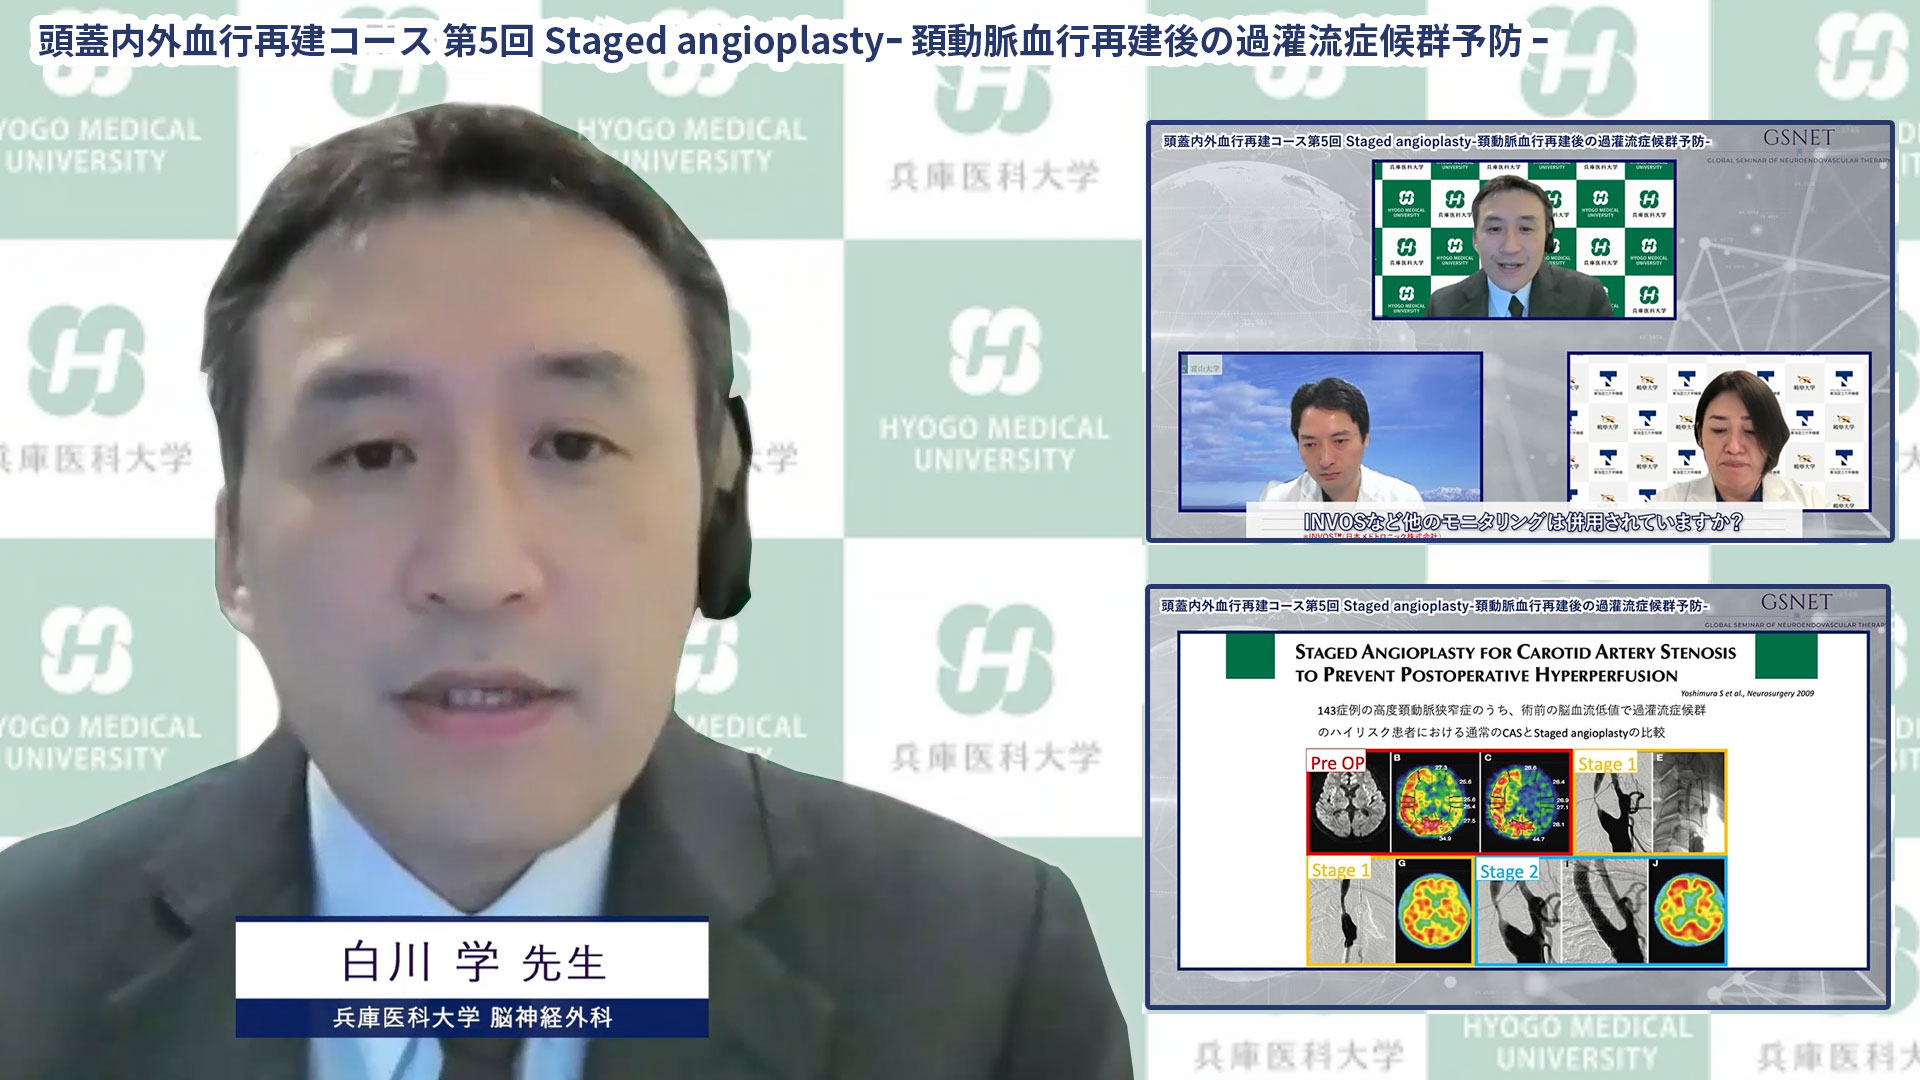The image size is (1920, 1080).
Task: Click the bottom-left panelist video with sky background
Action: 1331,431
